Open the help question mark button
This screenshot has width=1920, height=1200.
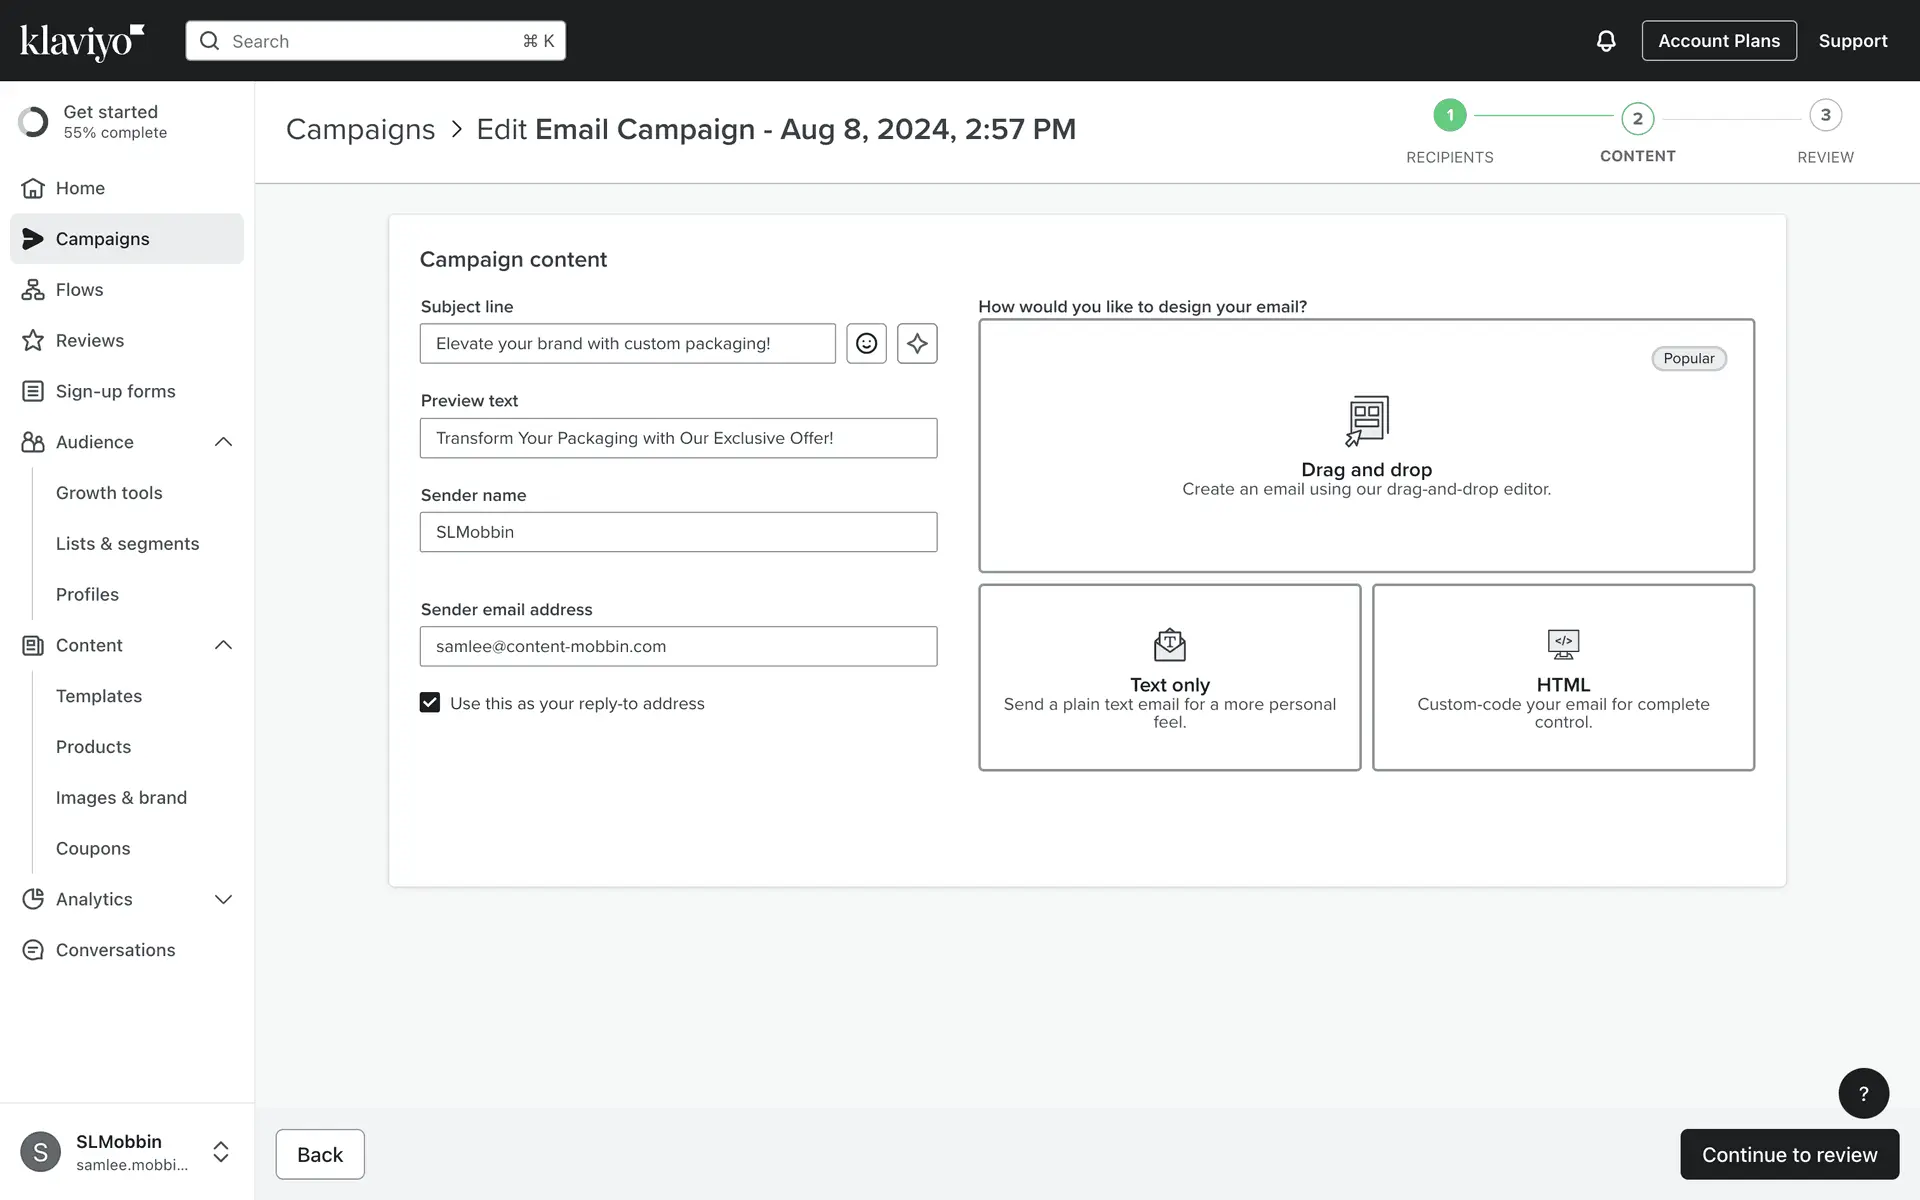click(x=1863, y=1093)
